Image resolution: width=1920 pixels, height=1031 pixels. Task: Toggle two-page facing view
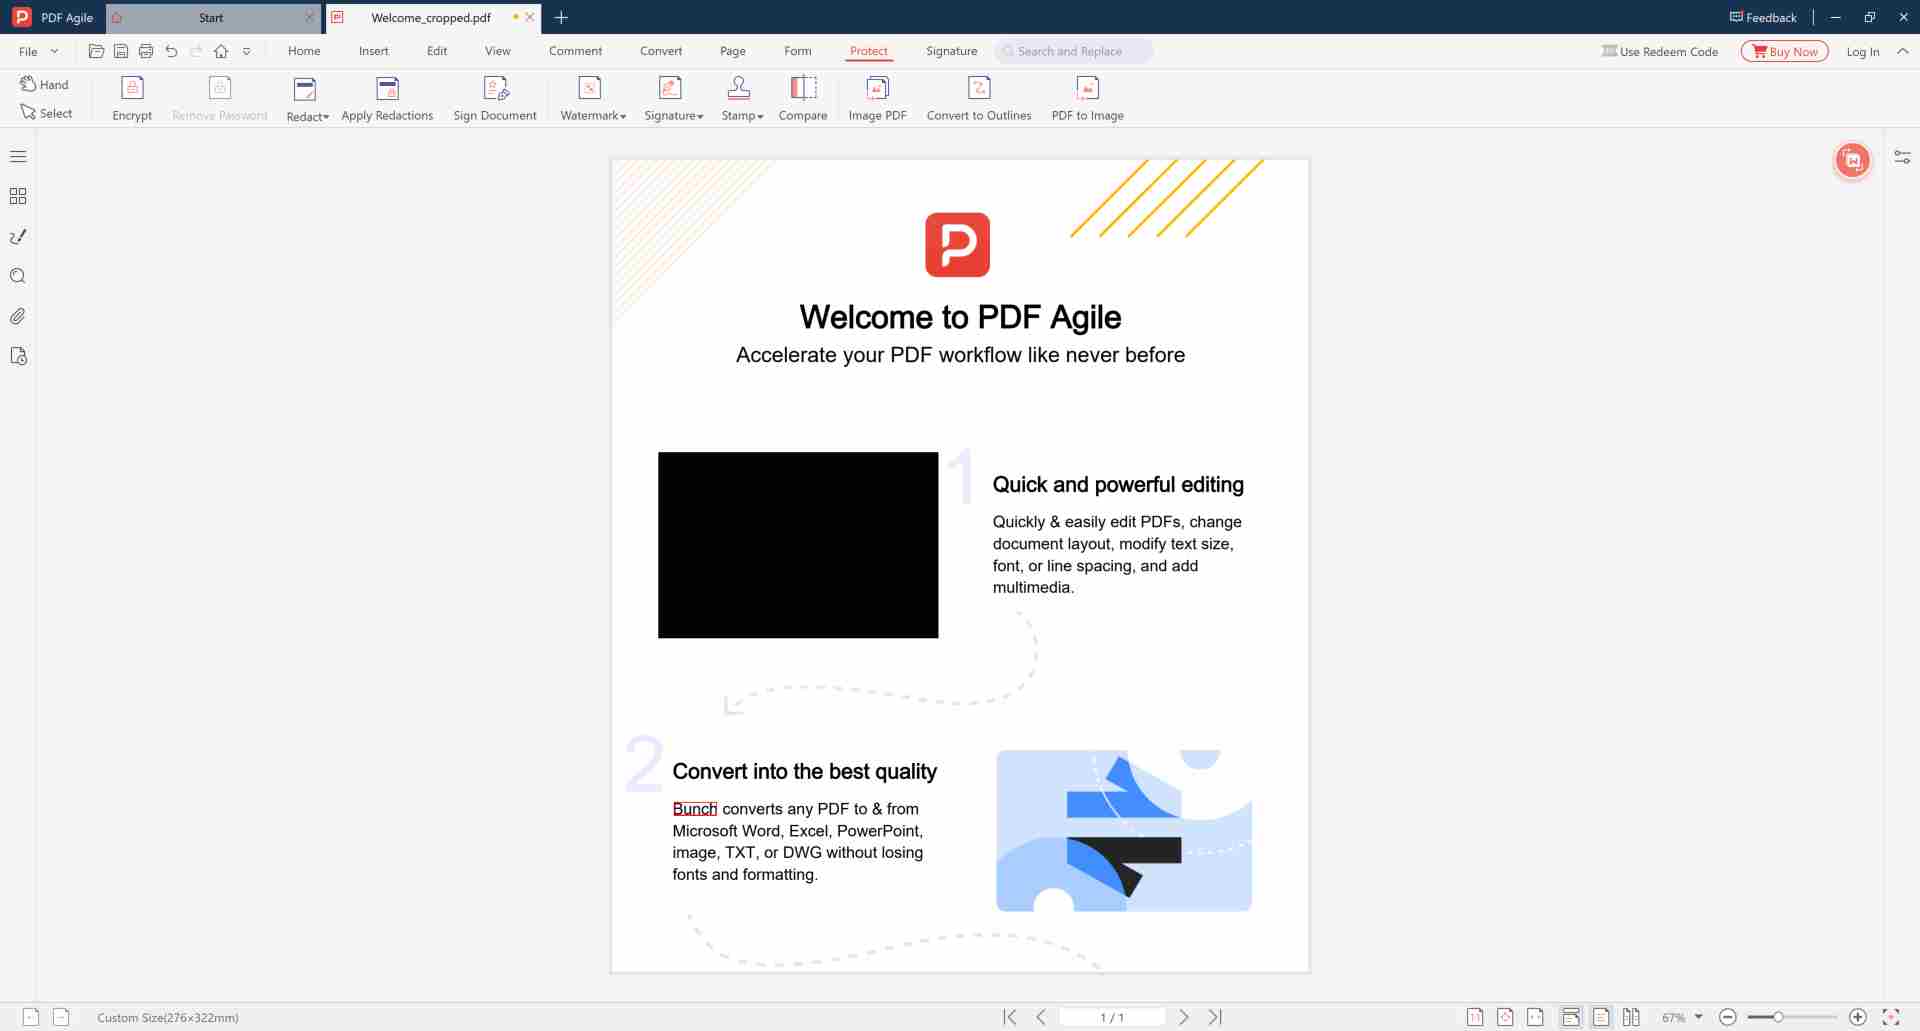(x=1631, y=1017)
